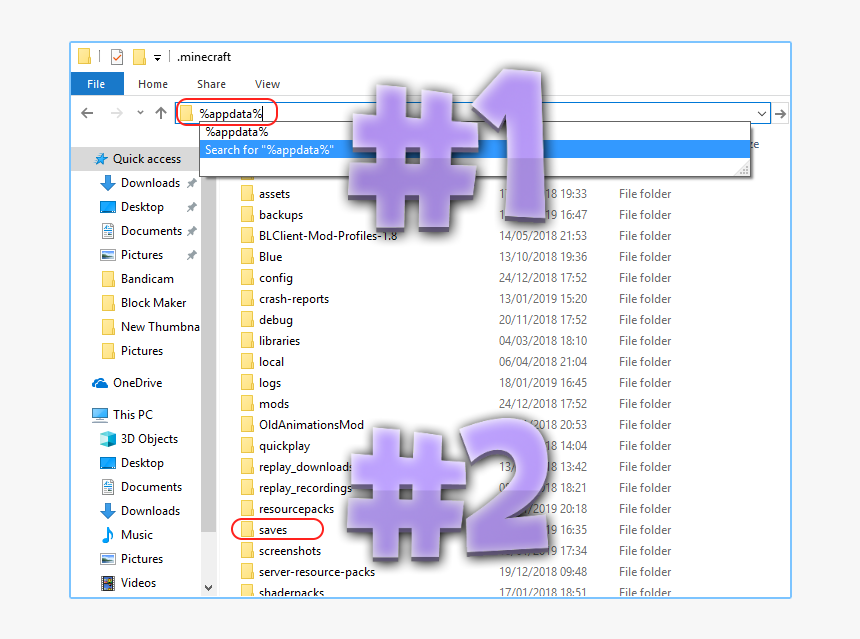Unpin Documents from Quick access

(x=191, y=230)
